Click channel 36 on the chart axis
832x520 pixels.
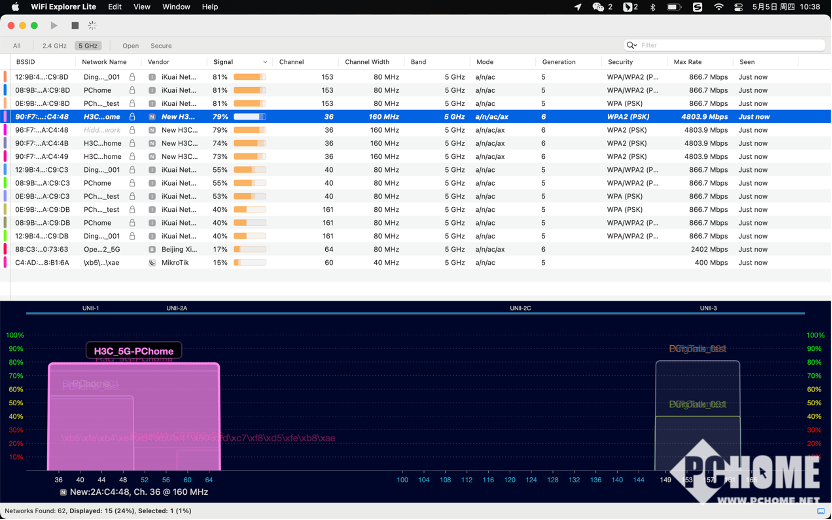(x=58, y=480)
